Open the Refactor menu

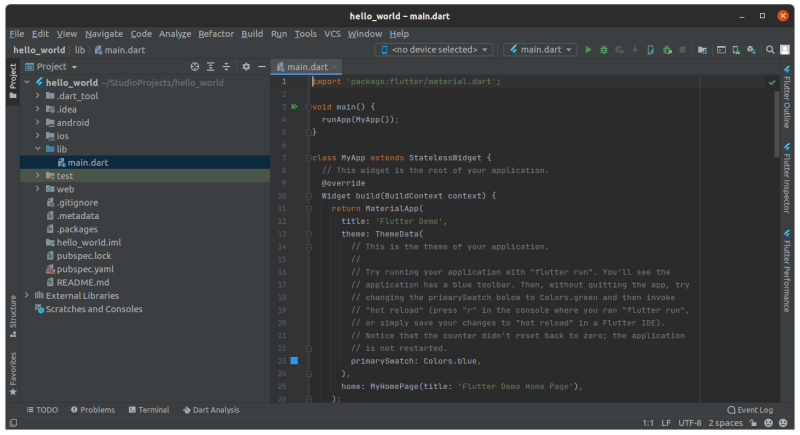pos(216,33)
